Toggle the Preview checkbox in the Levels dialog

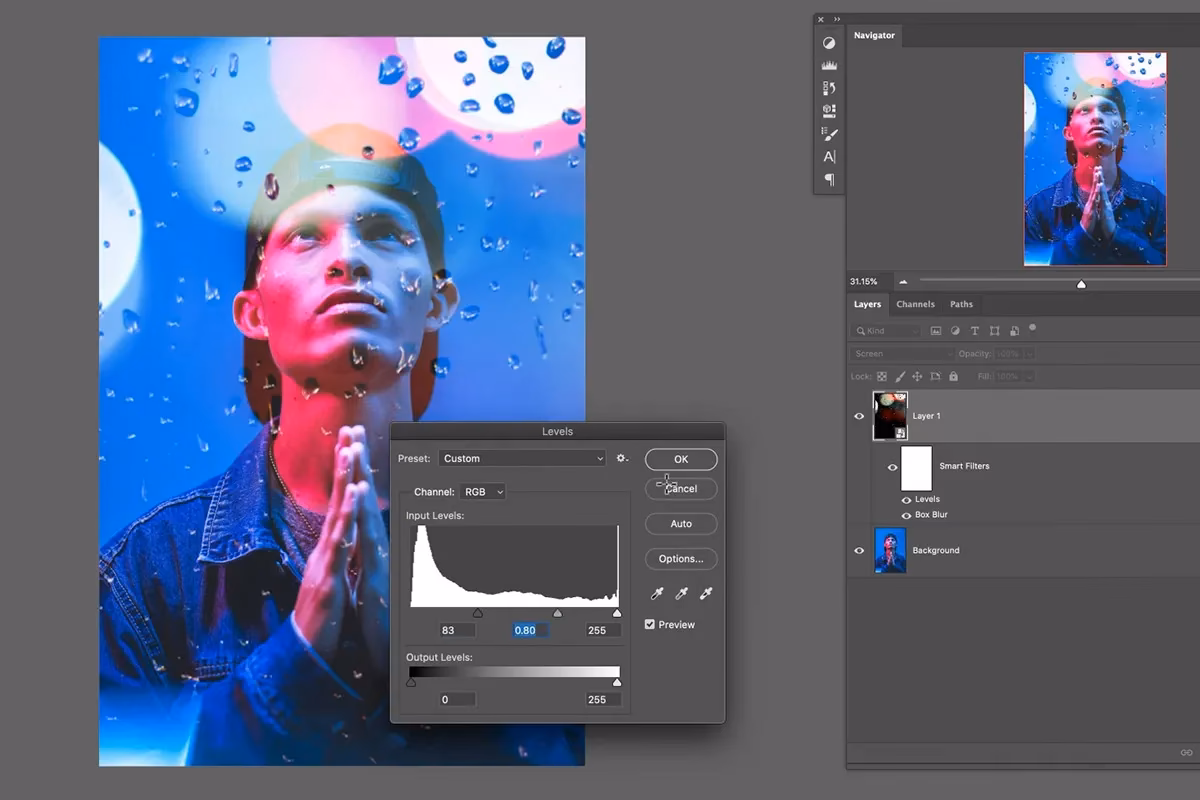(x=650, y=623)
